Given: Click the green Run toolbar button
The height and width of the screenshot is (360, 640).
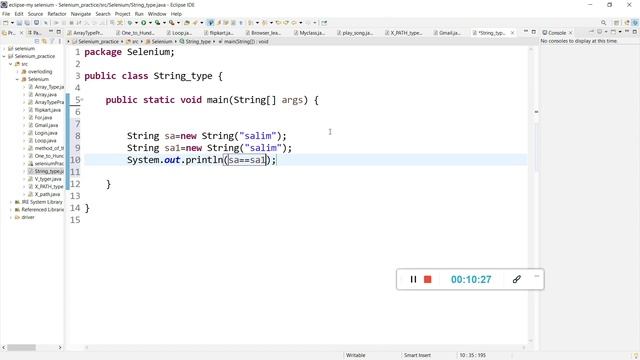Looking at the screenshot, I should [144, 23].
